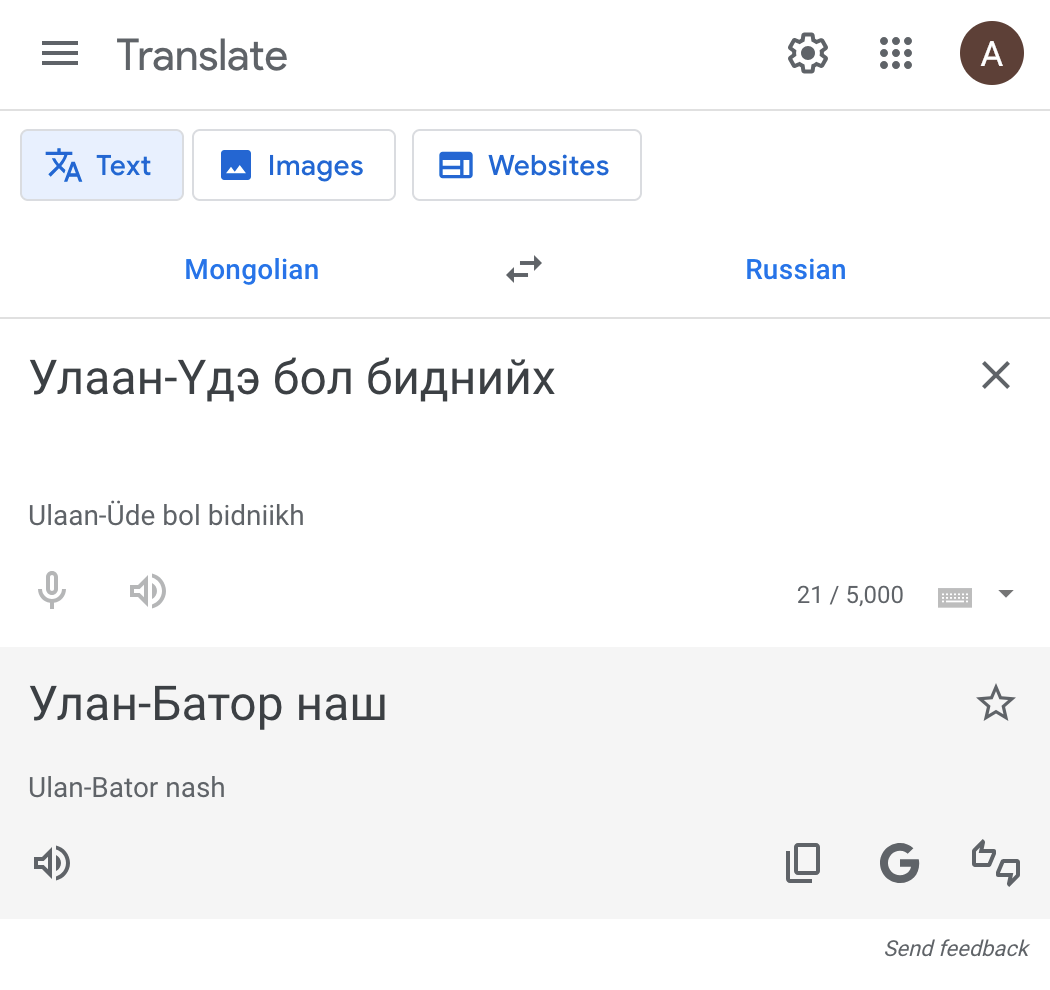Switch to the Images tab
The width and height of the screenshot is (1050, 990).
click(x=294, y=165)
